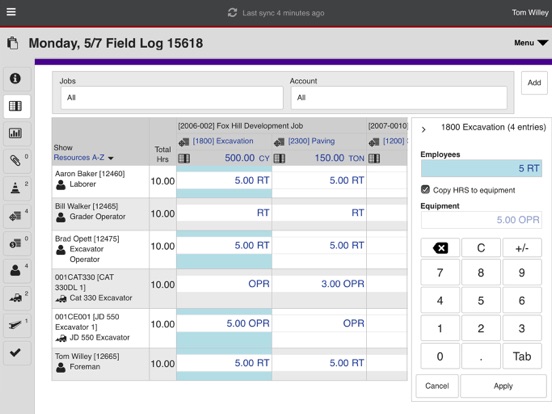Viewport: 552px width, 414px height.
Task: Click the Apply button
Action: click(x=503, y=386)
